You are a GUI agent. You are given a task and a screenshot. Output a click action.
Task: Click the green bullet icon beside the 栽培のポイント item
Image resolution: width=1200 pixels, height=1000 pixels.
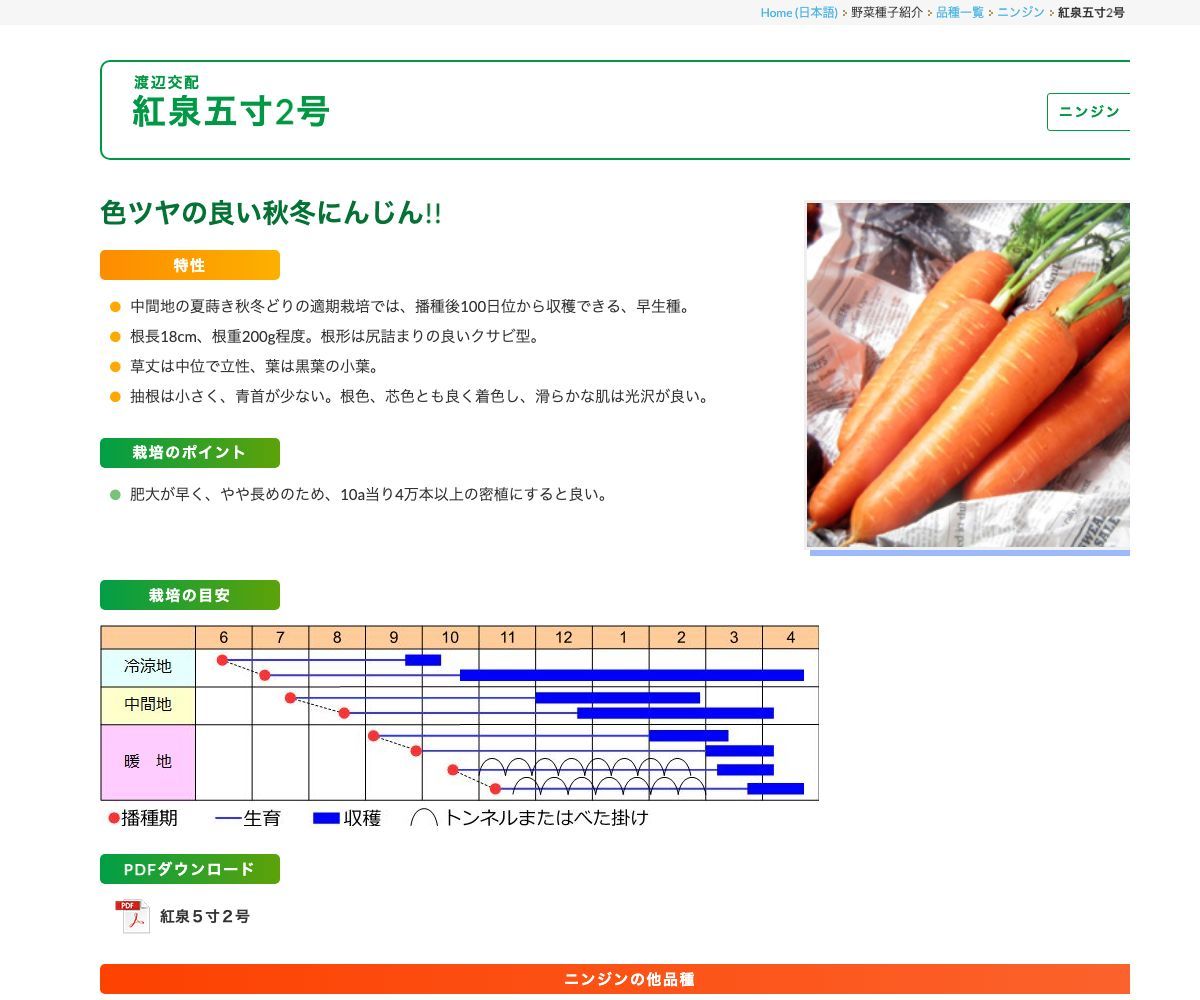tap(113, 493)
